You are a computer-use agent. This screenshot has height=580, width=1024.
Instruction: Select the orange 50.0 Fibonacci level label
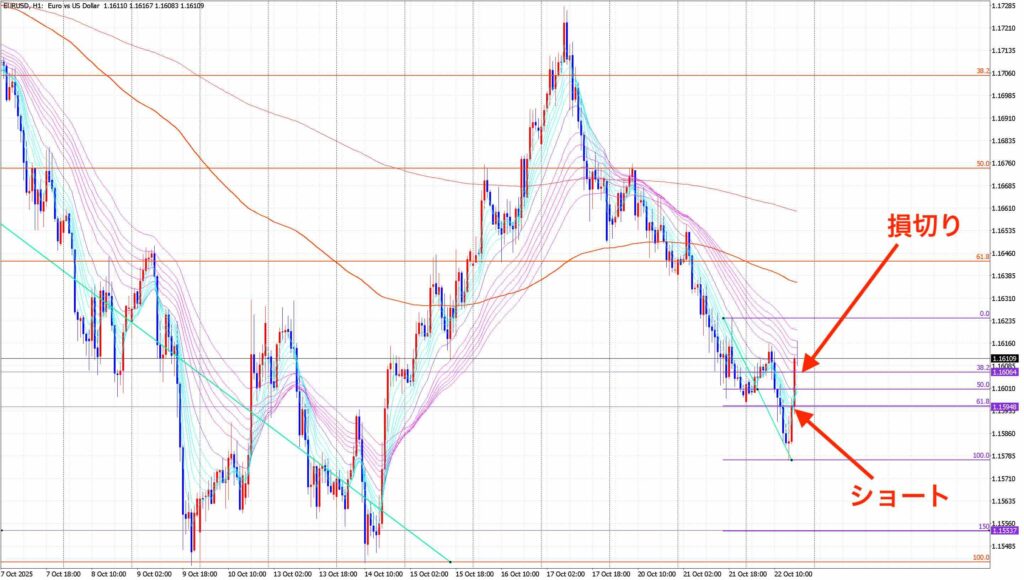point(983,163)
